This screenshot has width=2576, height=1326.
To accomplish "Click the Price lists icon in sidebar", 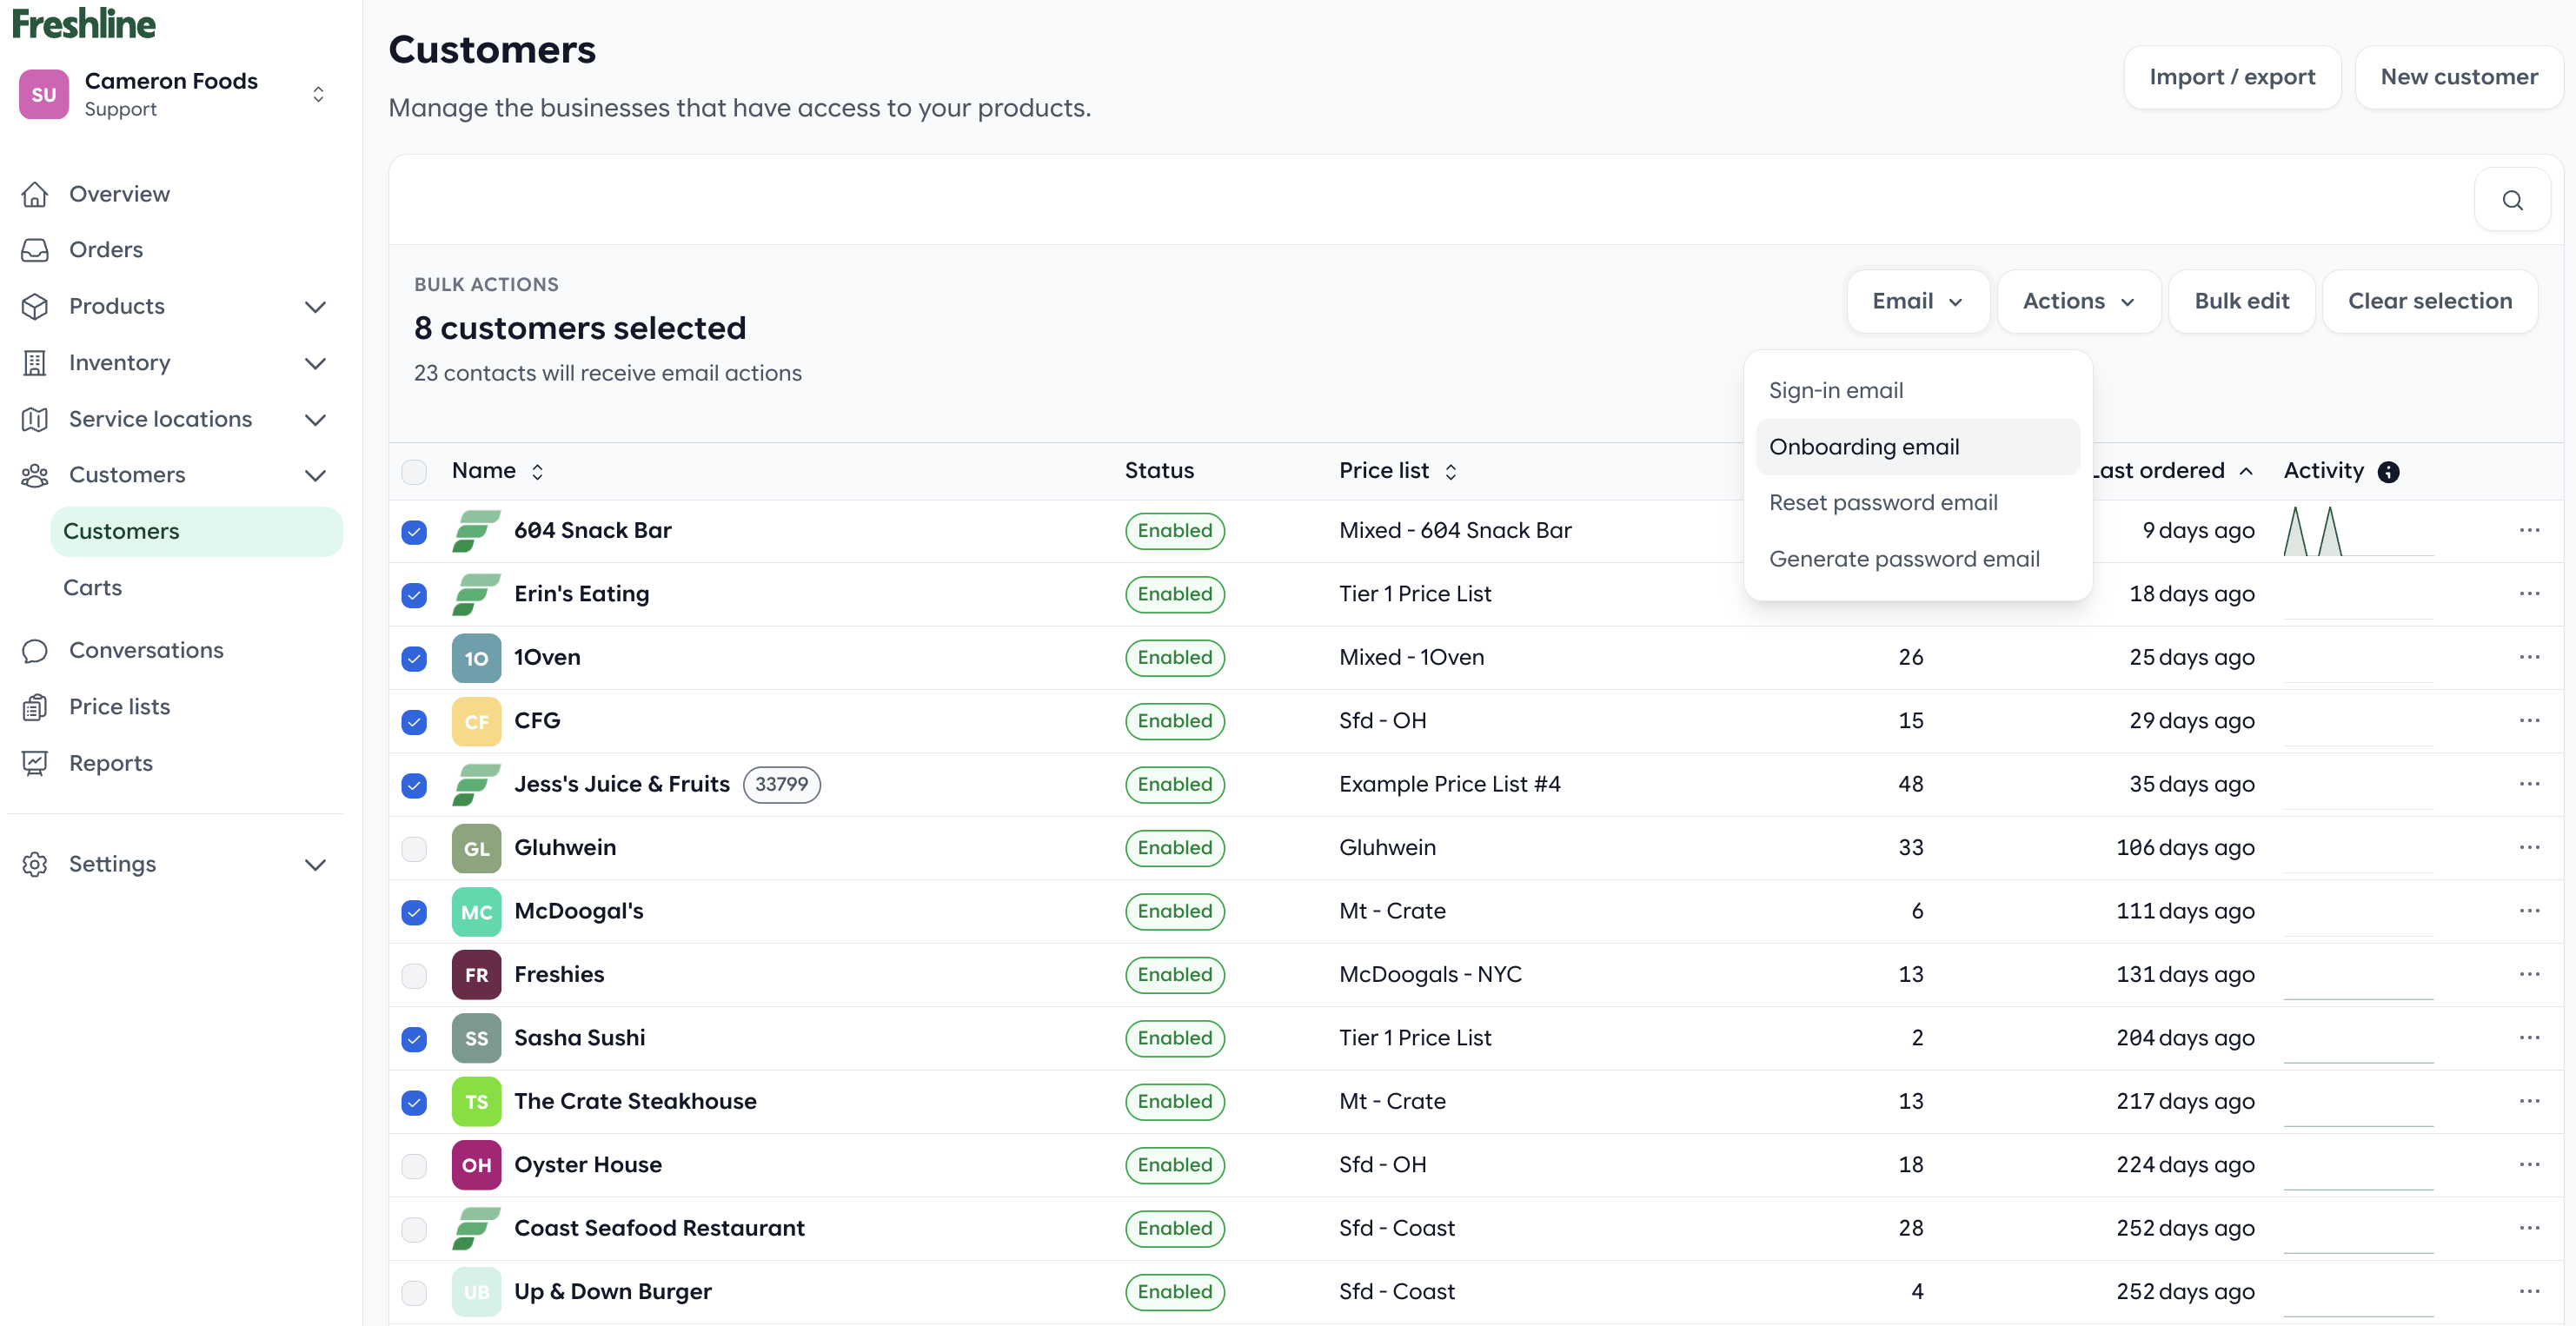I will pos(35,706).
